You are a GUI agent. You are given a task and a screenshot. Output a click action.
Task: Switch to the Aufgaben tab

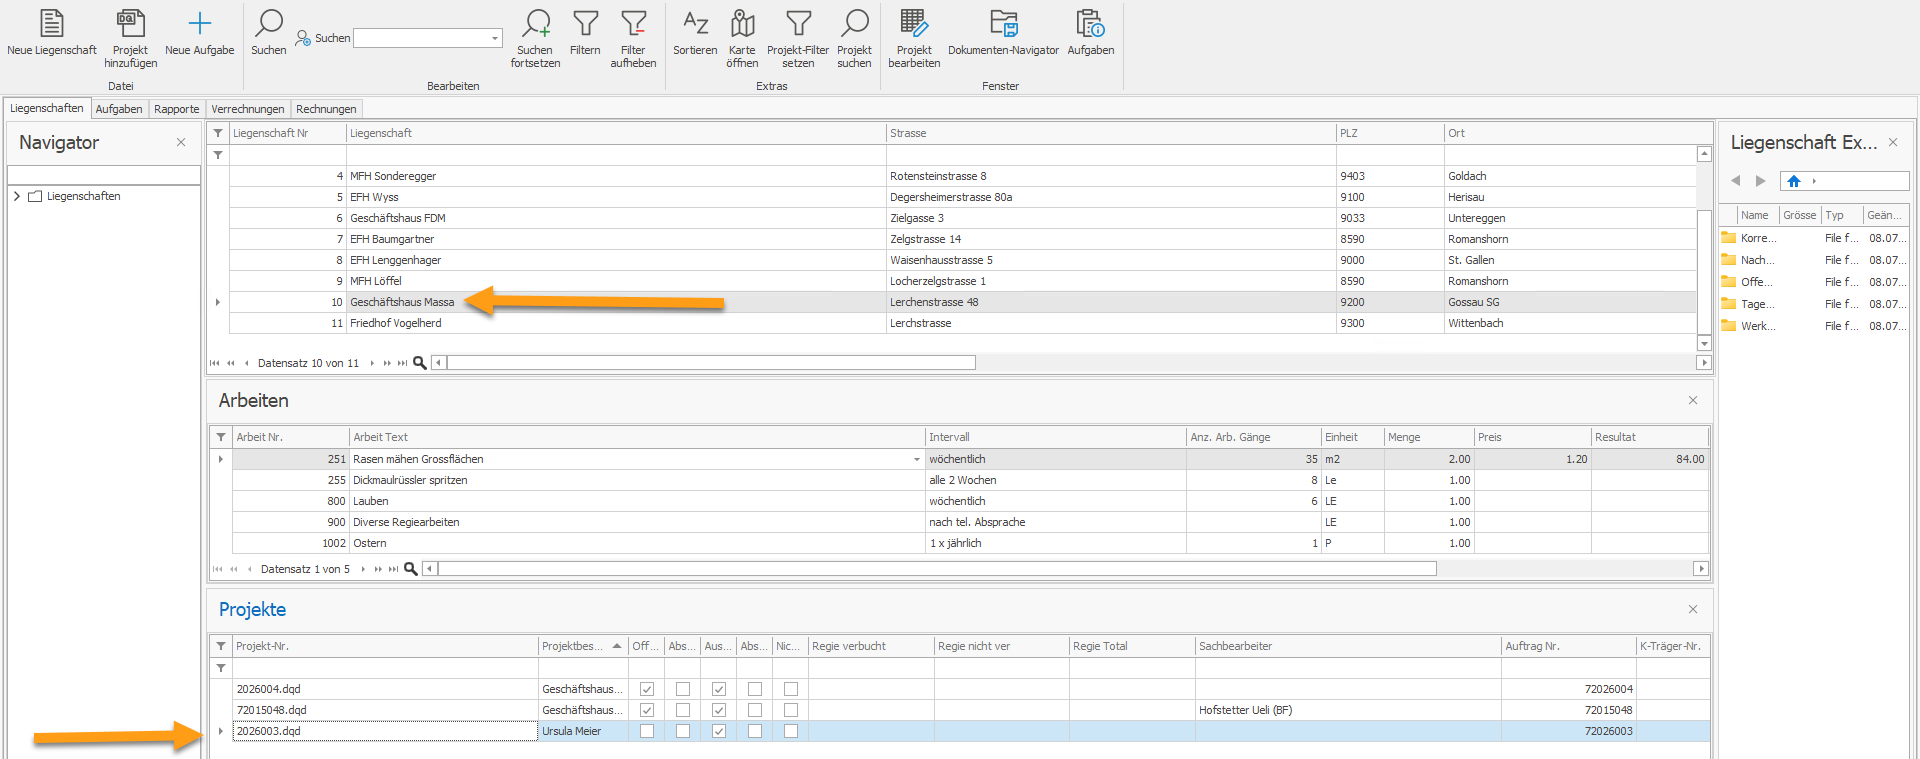[119, 109]
